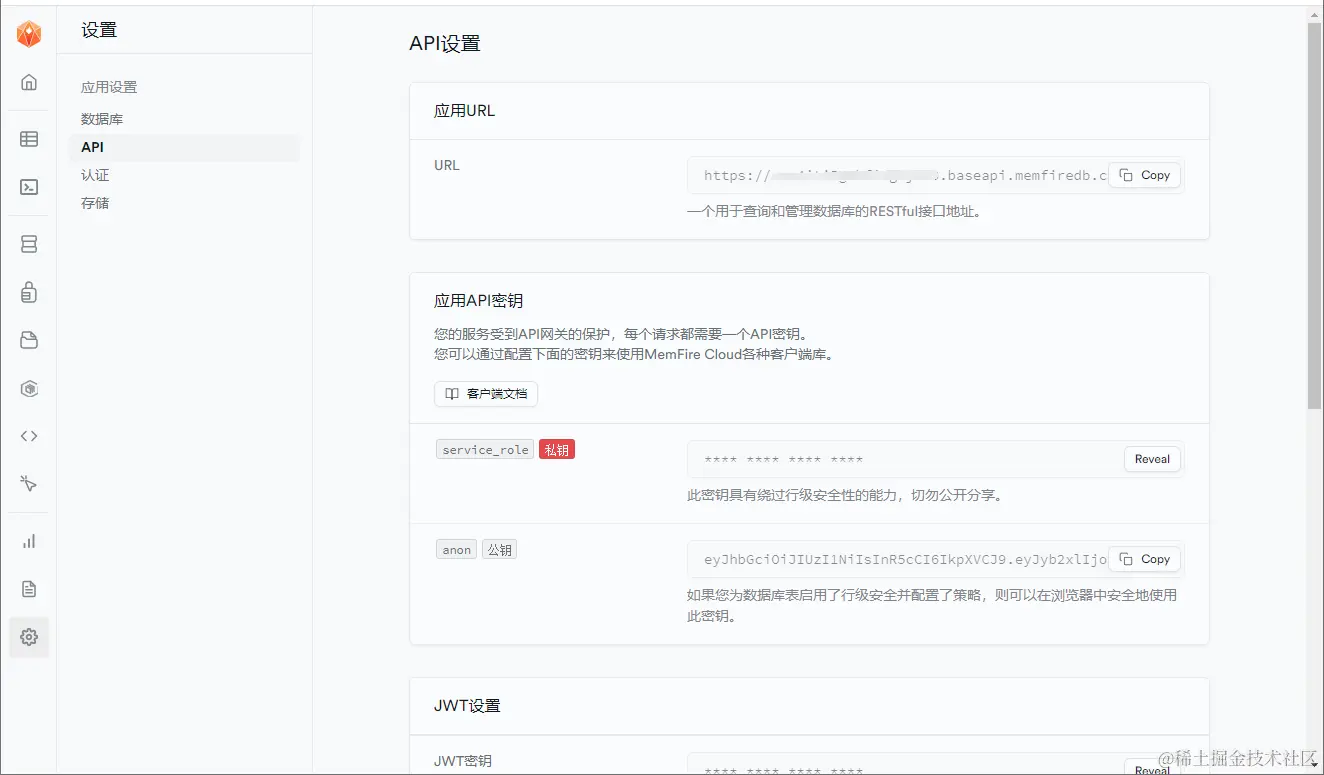Click the API设置 page heading
The width and height of the screenshot is (1324, 775).
pyautogui.click(x=445, y=44)
